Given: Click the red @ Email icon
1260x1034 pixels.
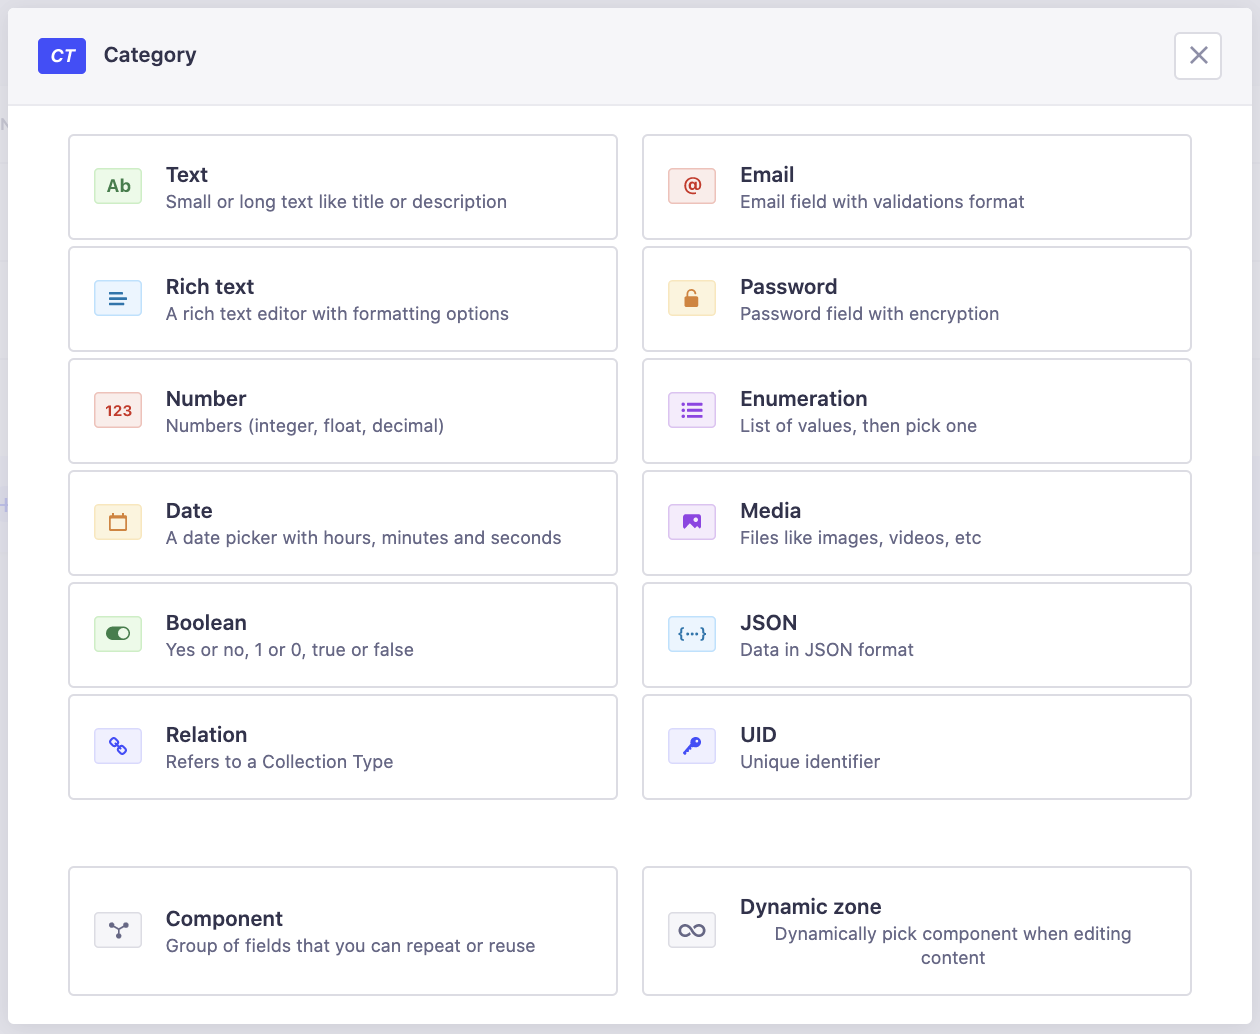Looking at the screenshot, I should click(692, 186).
